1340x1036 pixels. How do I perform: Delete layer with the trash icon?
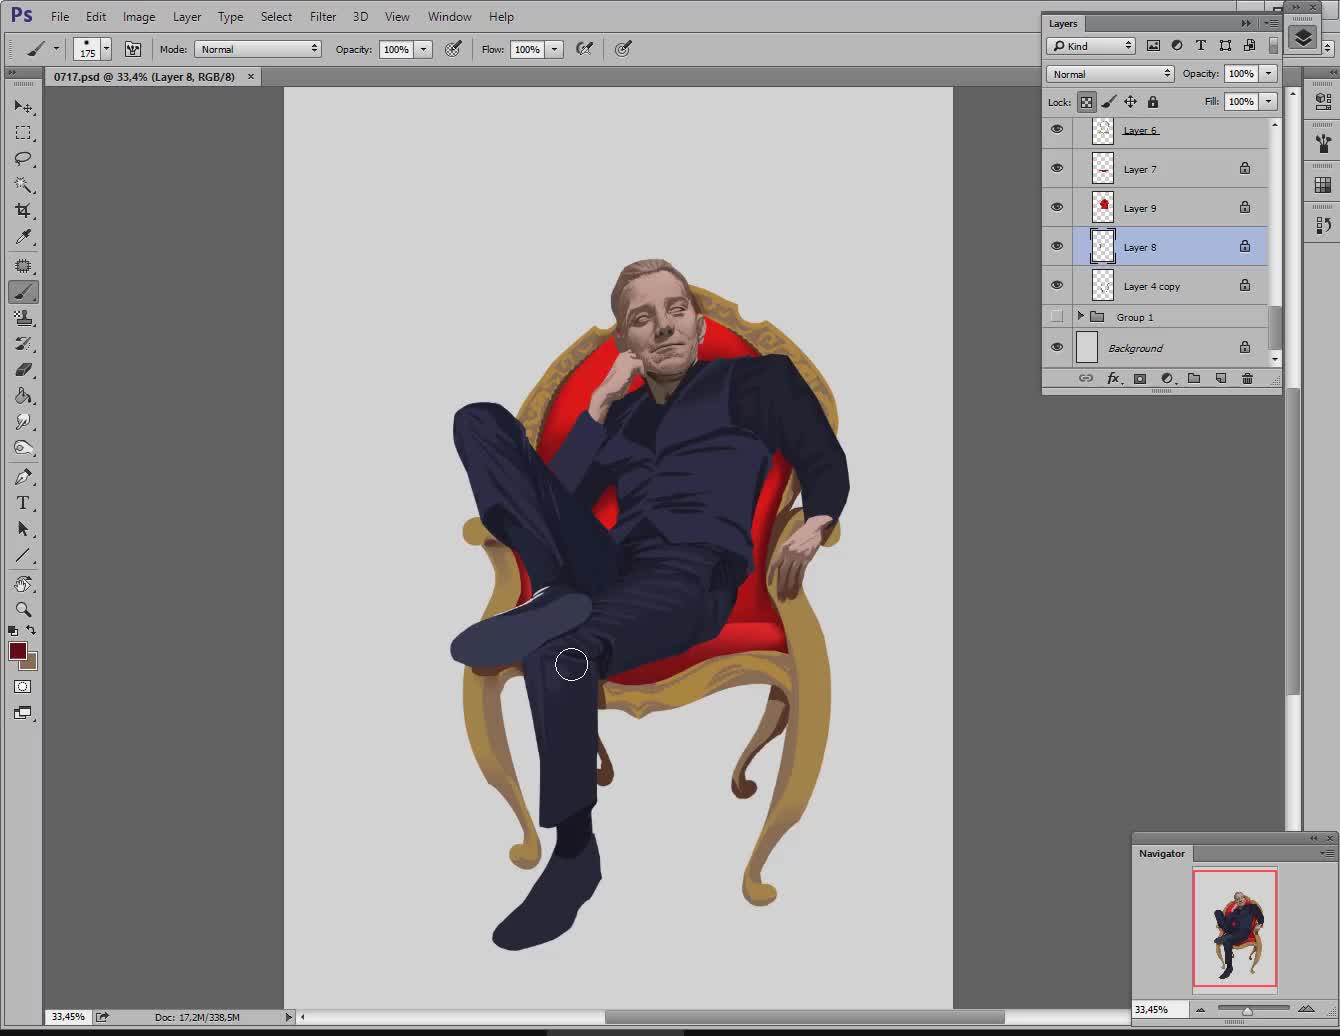click(1247, 378)
